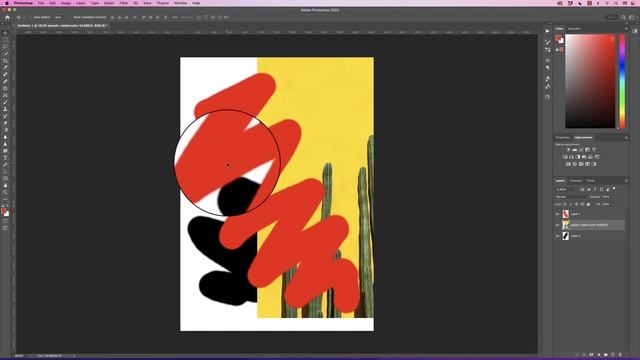This screenshot has height=360, width=640.
Task: Add a Threshold adjustment
Action: tap(581, 164)
